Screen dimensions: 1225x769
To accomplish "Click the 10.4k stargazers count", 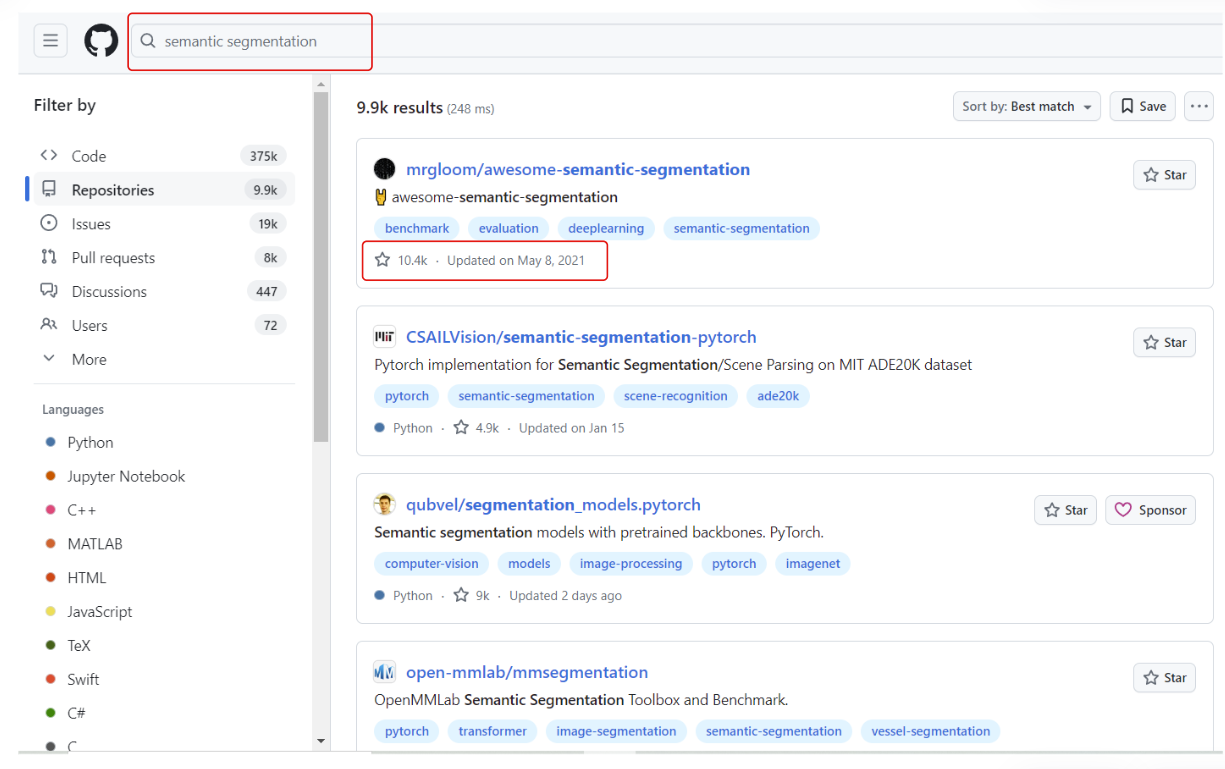I will tap(401, 260).
